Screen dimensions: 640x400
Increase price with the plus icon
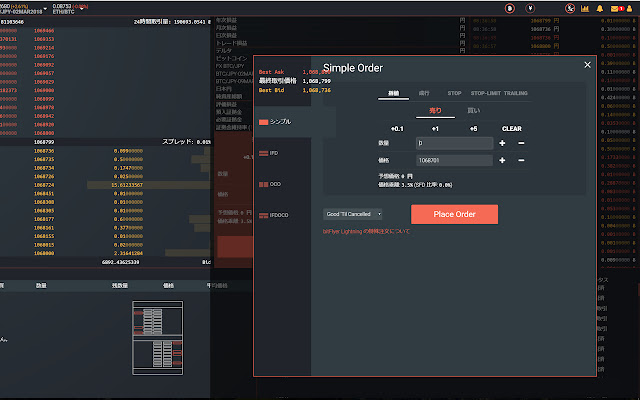pos(502,160)
